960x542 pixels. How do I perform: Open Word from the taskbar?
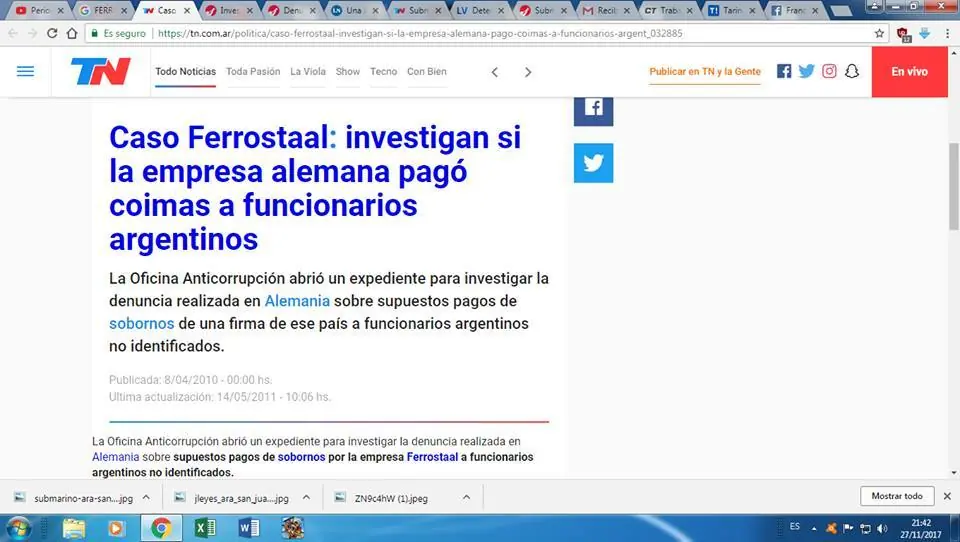pyautogui.click(x=249, y=528)
